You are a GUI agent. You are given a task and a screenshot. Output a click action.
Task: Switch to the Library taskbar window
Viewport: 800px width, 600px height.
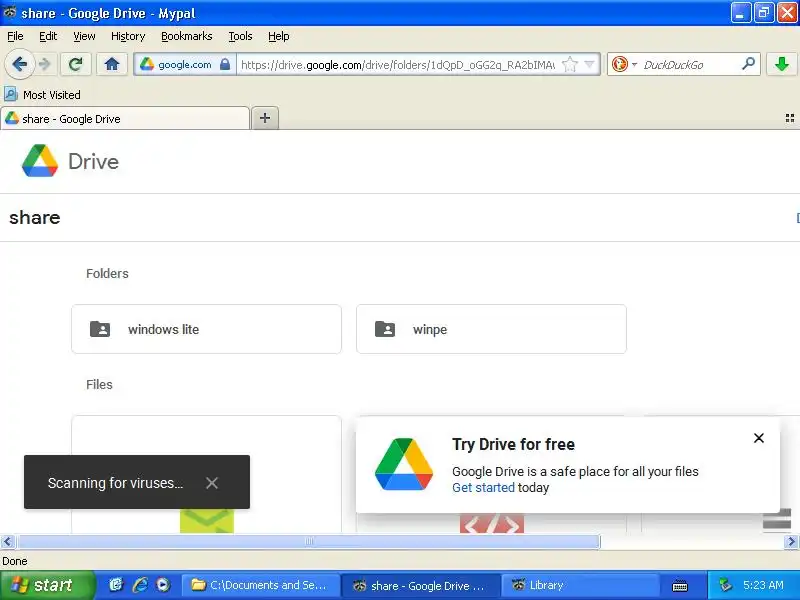pos(579,585)
